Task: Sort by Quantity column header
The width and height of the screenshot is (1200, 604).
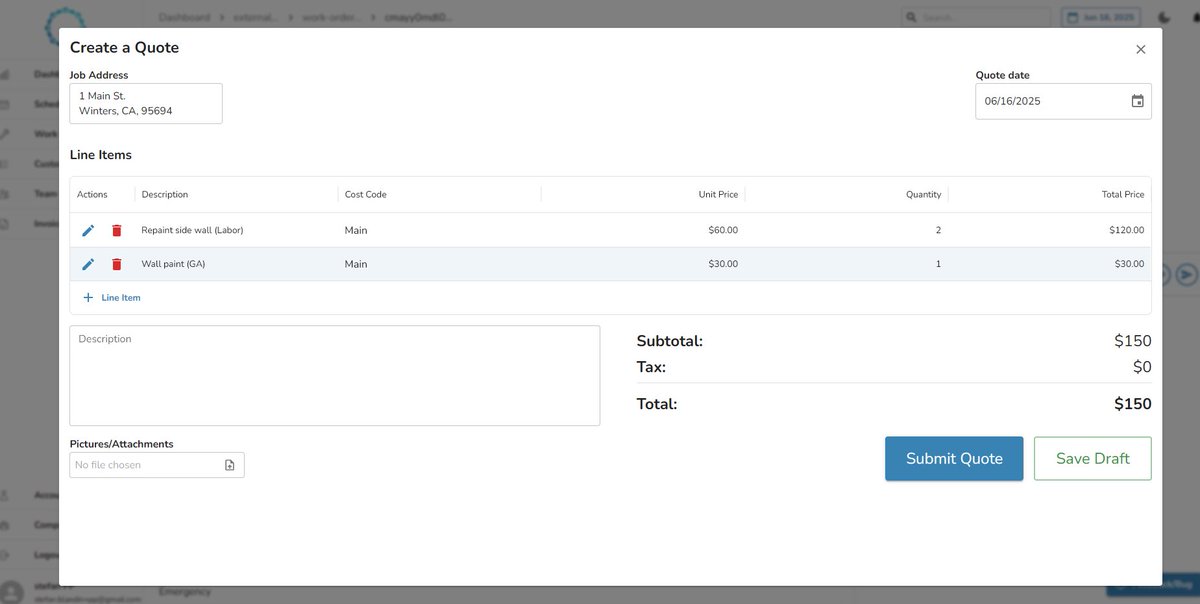Action: click(924, 195)
